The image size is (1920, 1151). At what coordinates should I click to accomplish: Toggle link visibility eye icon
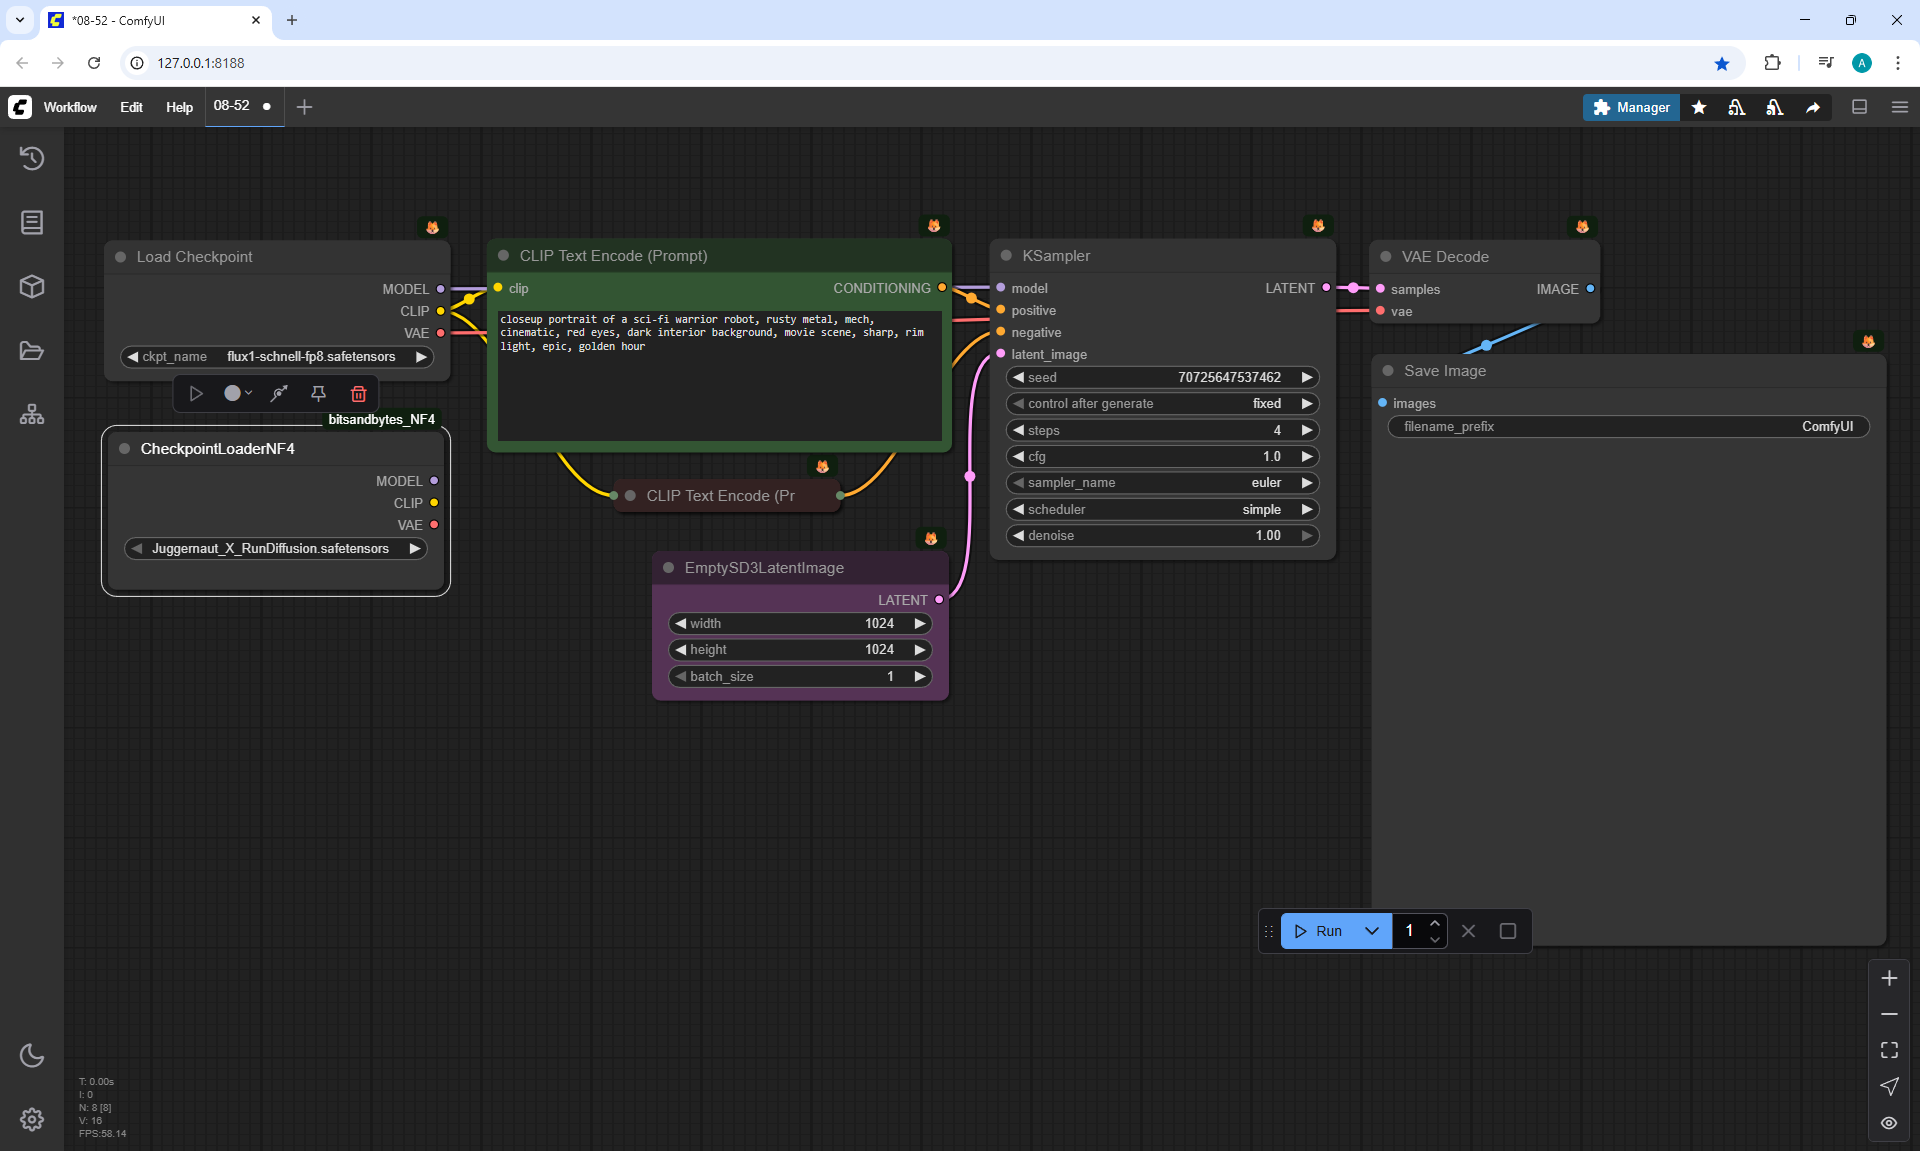click(1889, 1123)
